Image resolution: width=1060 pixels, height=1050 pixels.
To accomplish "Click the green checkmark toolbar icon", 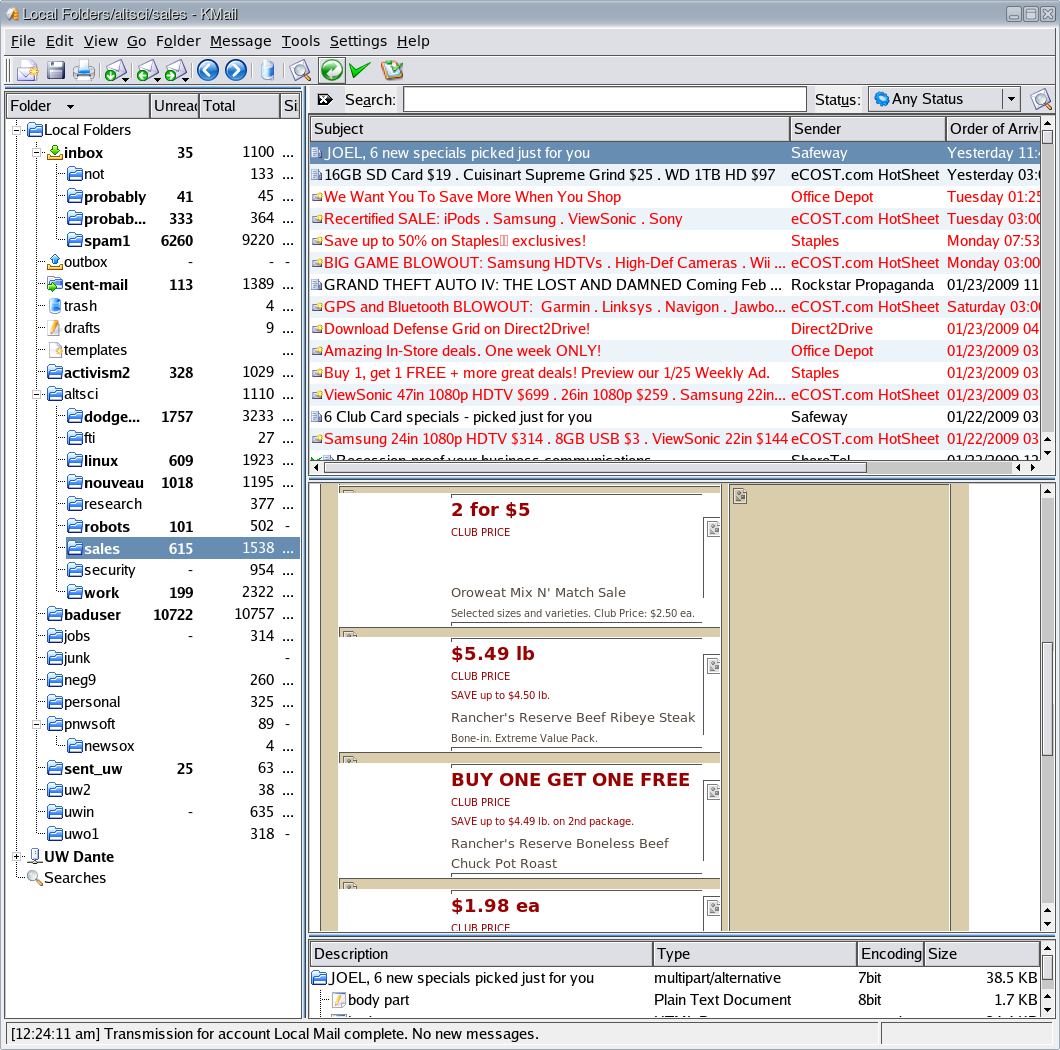I will pyautogui.click(x=360, y=69).
